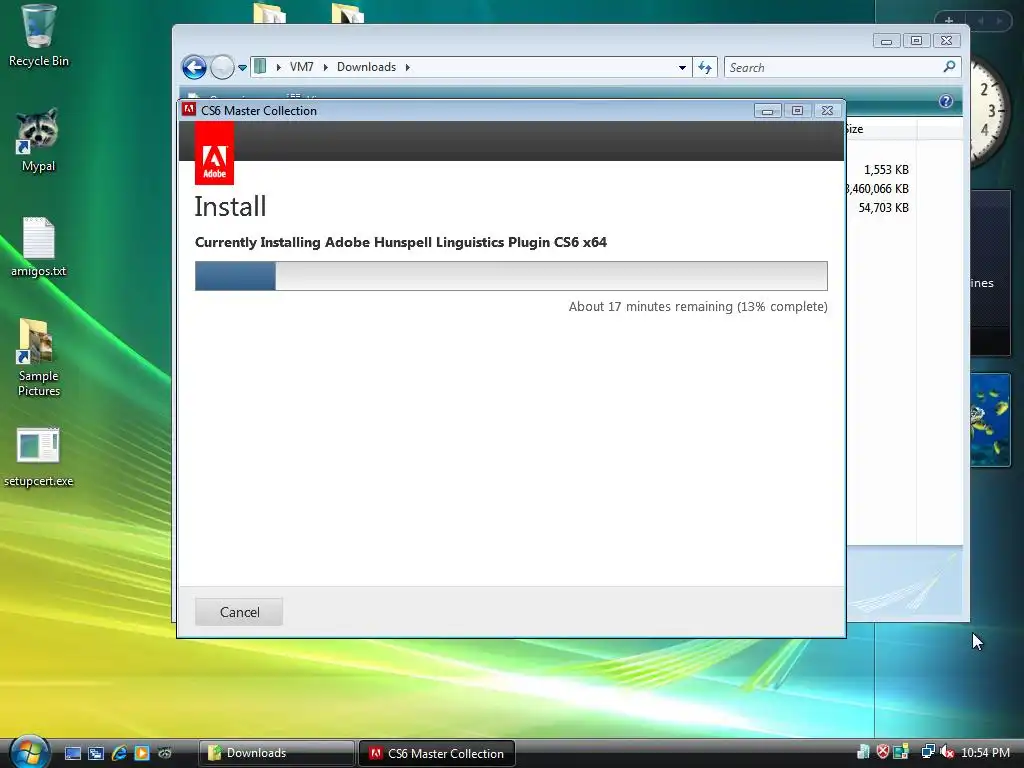This screenshot has width=1024, height=768.
Task: Click Switch between windows quick launch icon
Action: [96, 753]
